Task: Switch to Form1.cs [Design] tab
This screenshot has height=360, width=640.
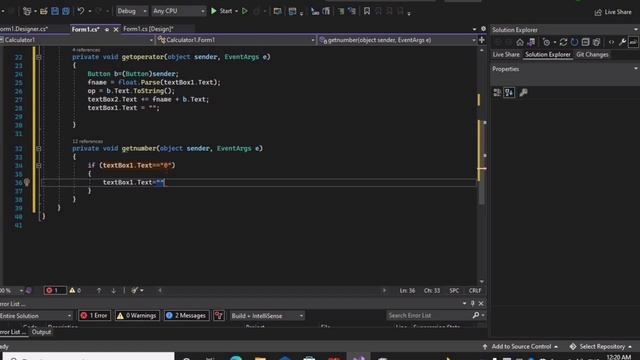Action: pos(148,29)
